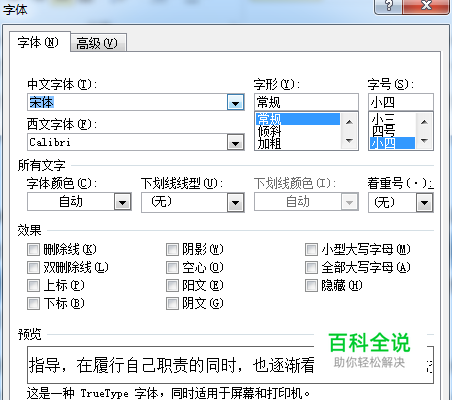Click the 字号 list scroll-down arrow
The image size is (452, 400).
pos(424,140)
